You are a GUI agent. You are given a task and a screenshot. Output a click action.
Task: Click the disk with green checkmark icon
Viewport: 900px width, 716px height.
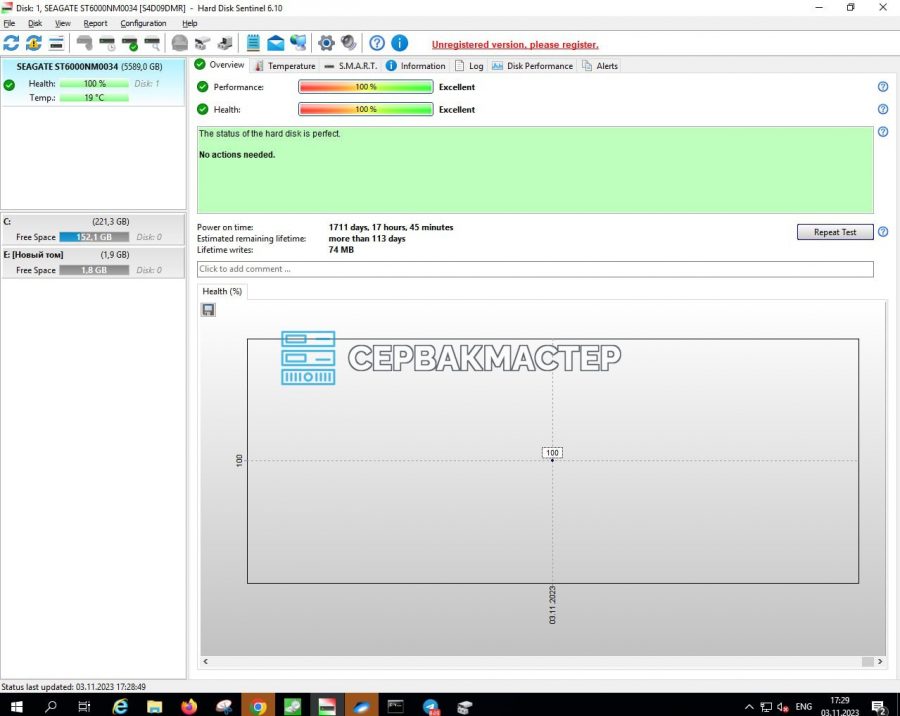[130, 43]
